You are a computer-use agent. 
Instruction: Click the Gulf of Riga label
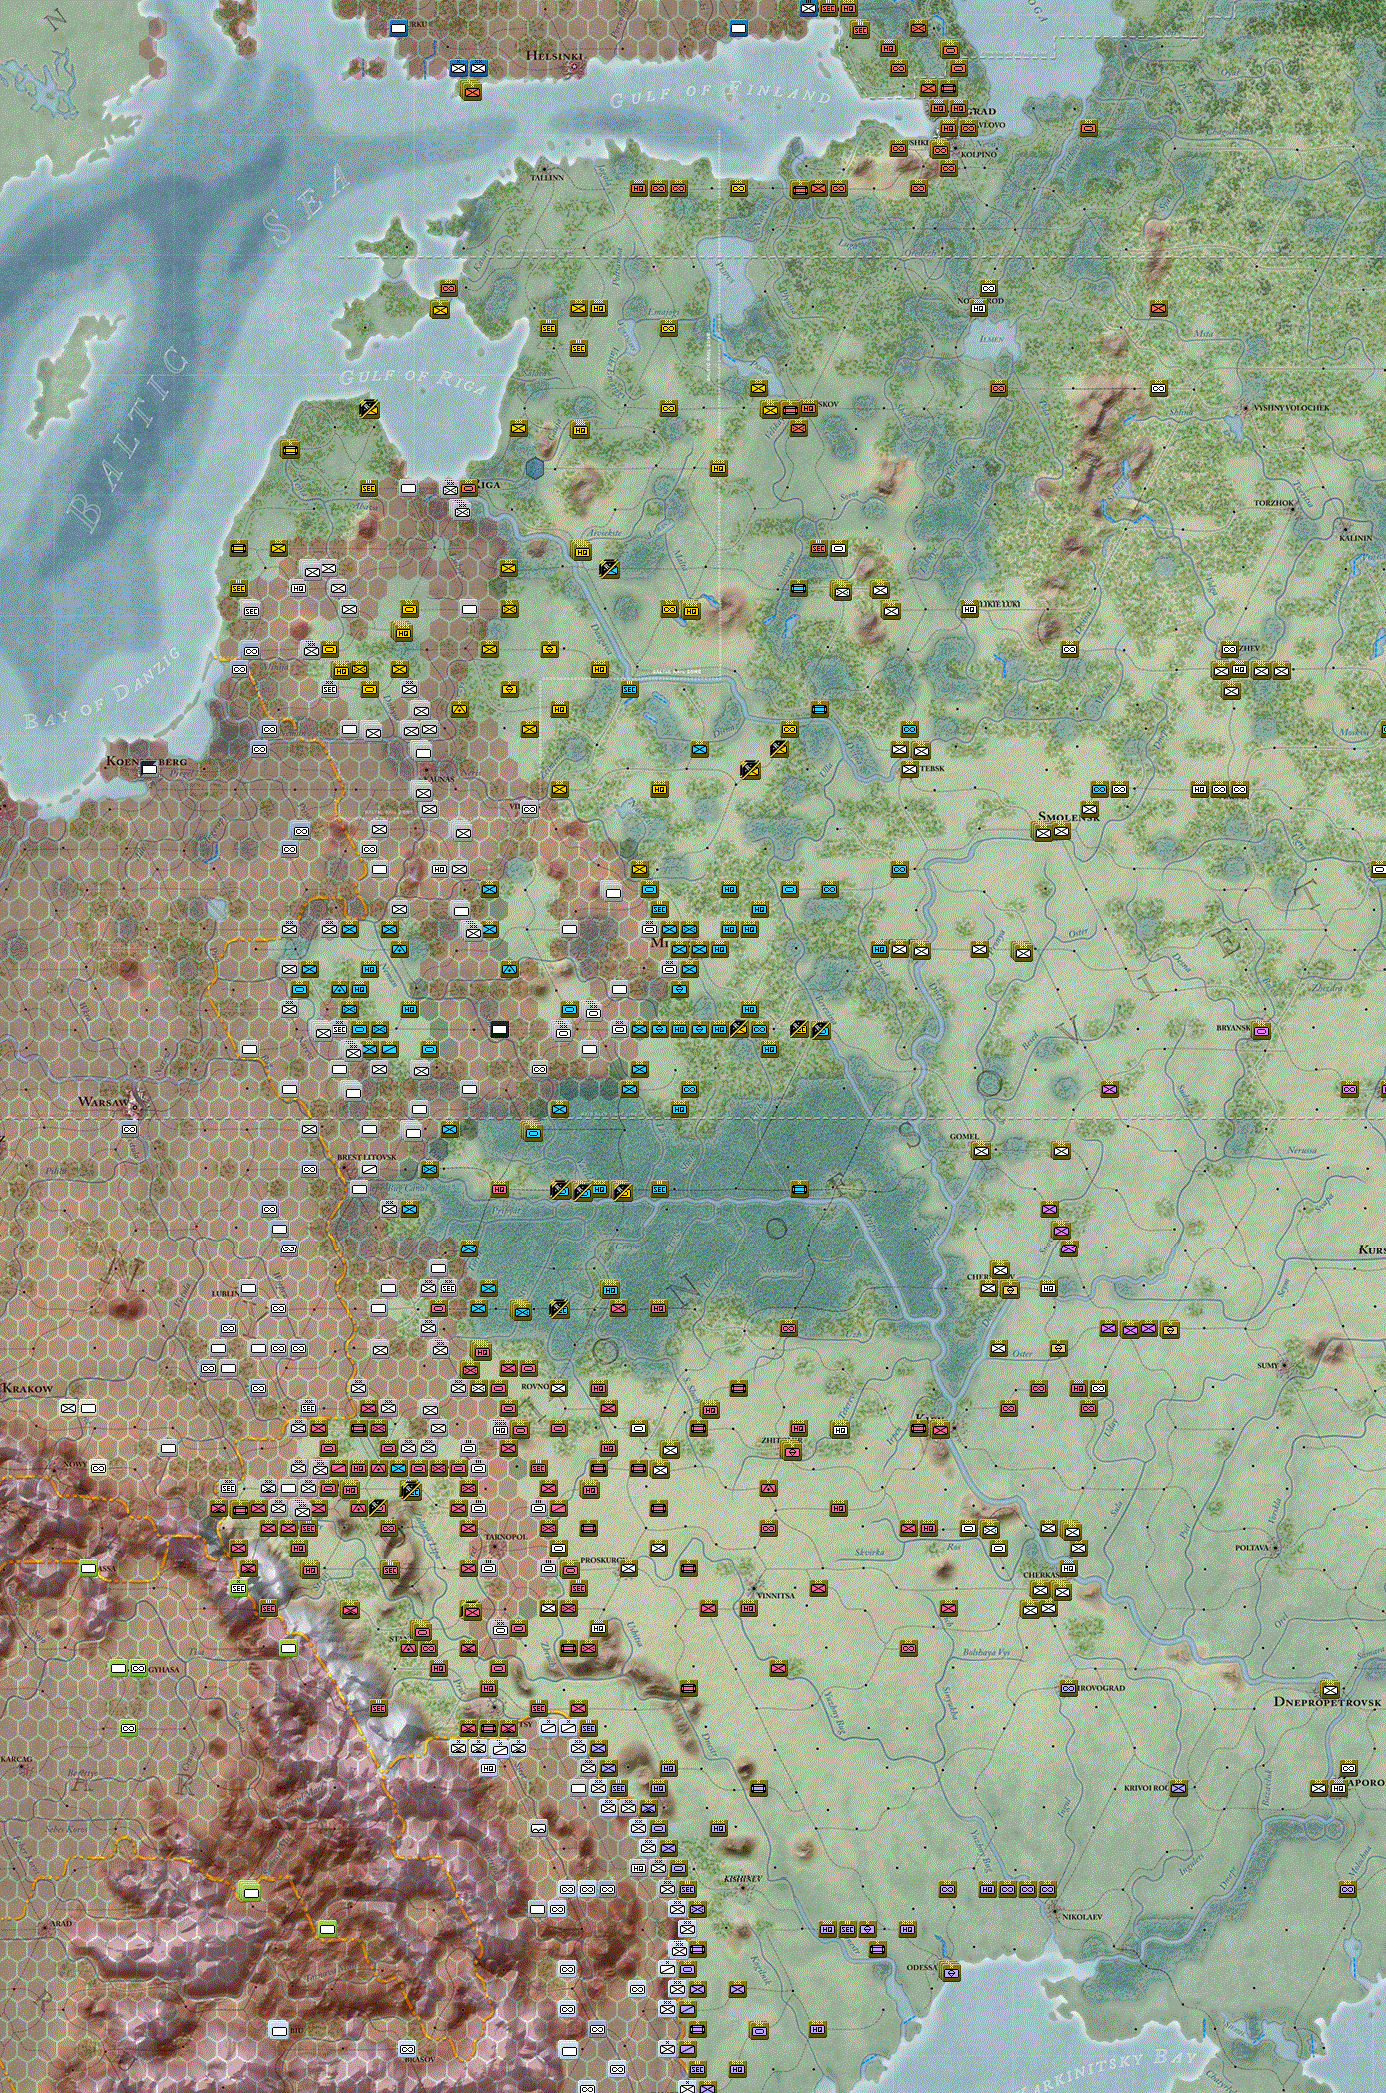point(414,378)
